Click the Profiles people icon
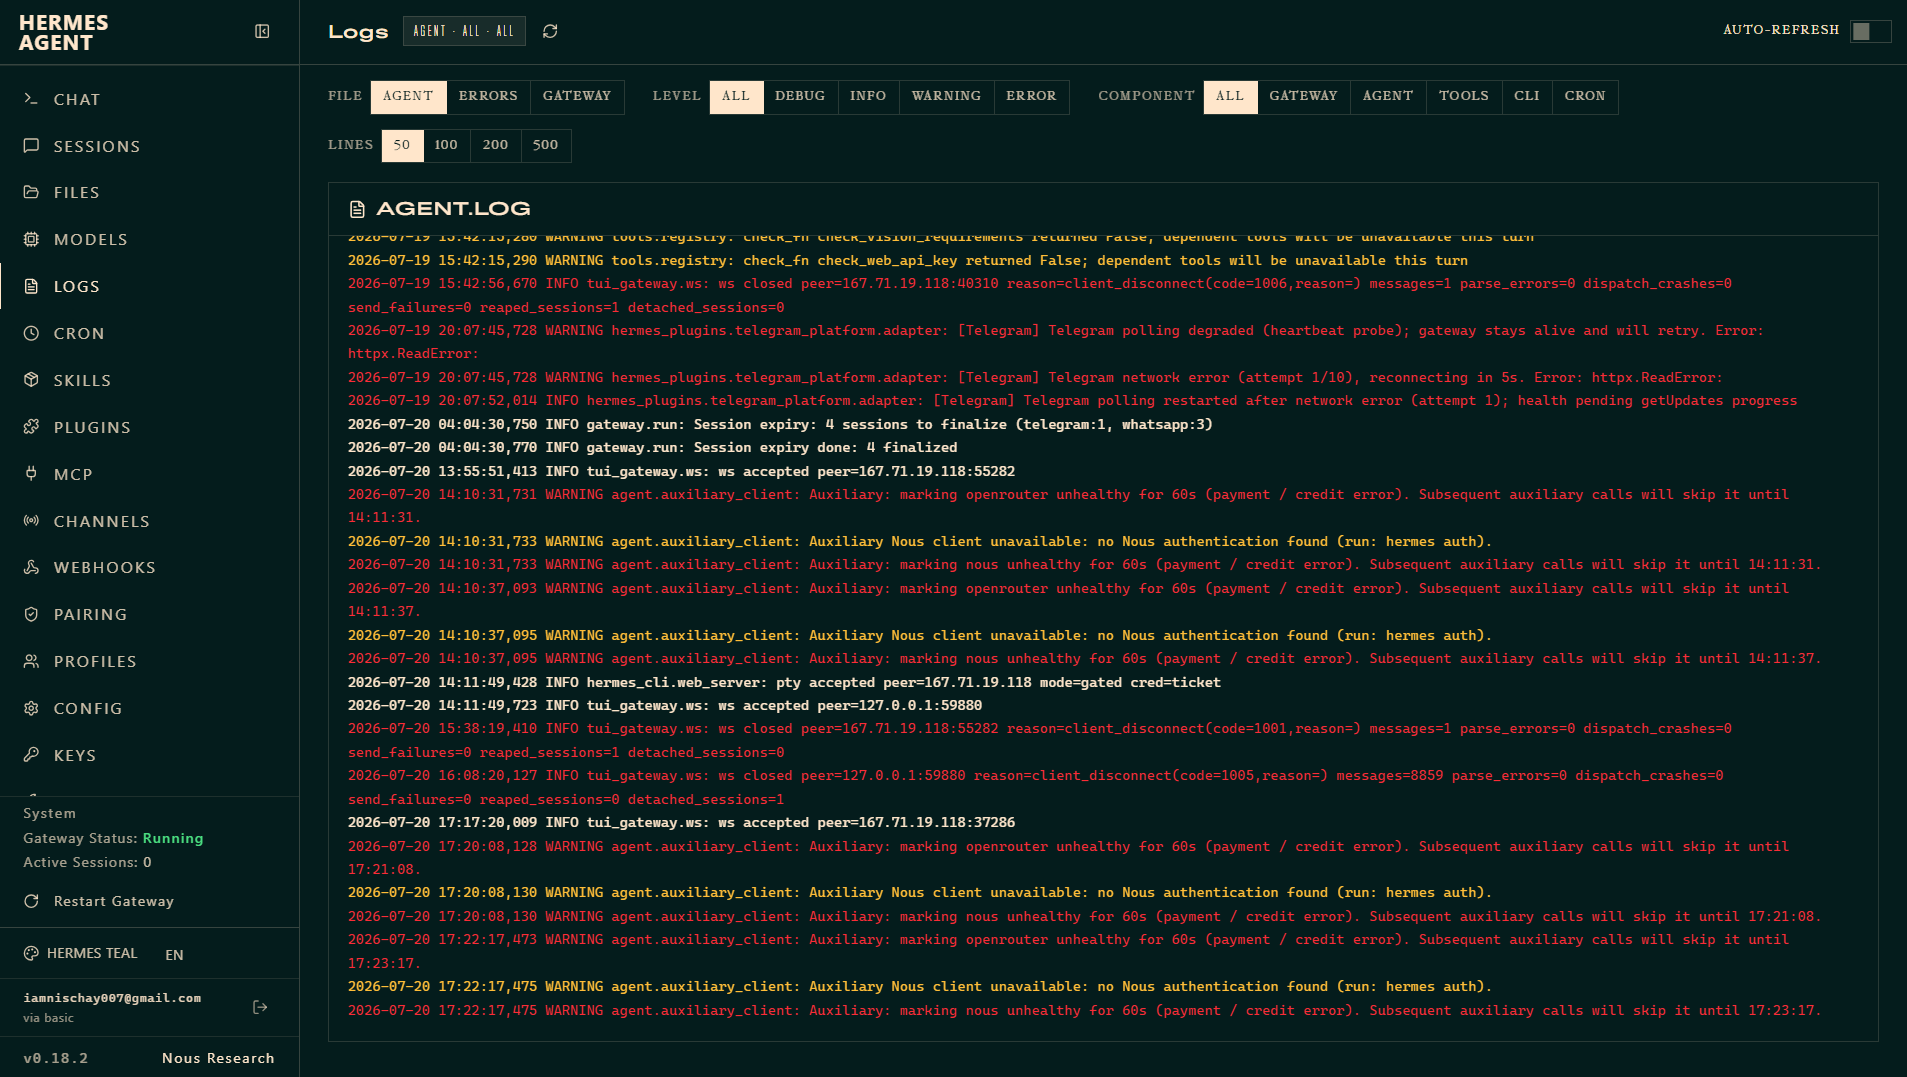This screenshot has width=1907, height=1077. [x=31, y=661]
